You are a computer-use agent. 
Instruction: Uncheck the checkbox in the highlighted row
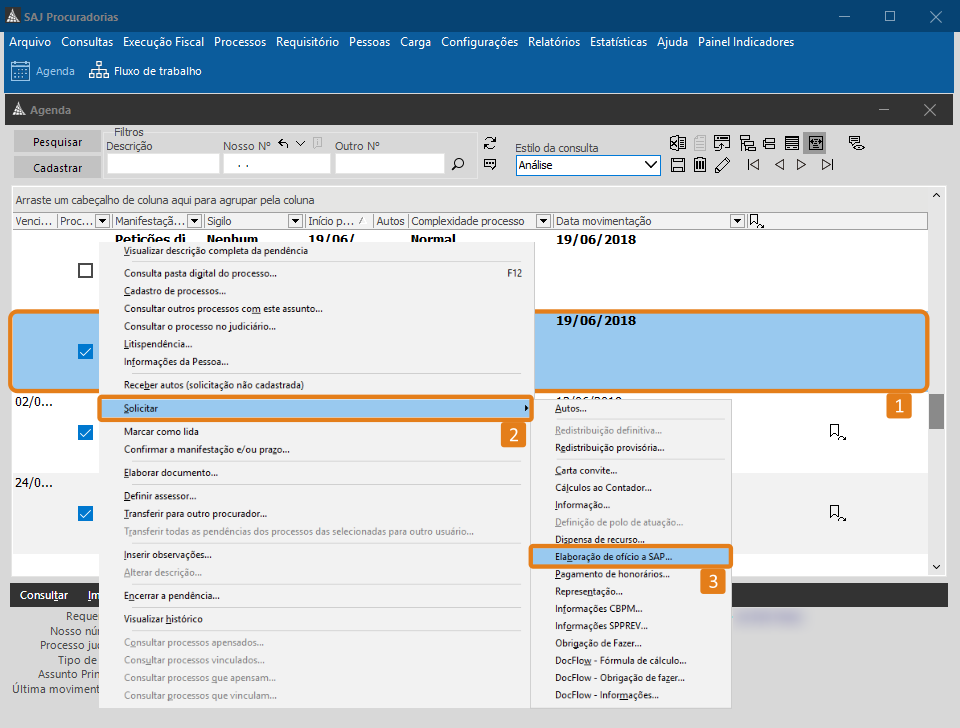(86, 351)
